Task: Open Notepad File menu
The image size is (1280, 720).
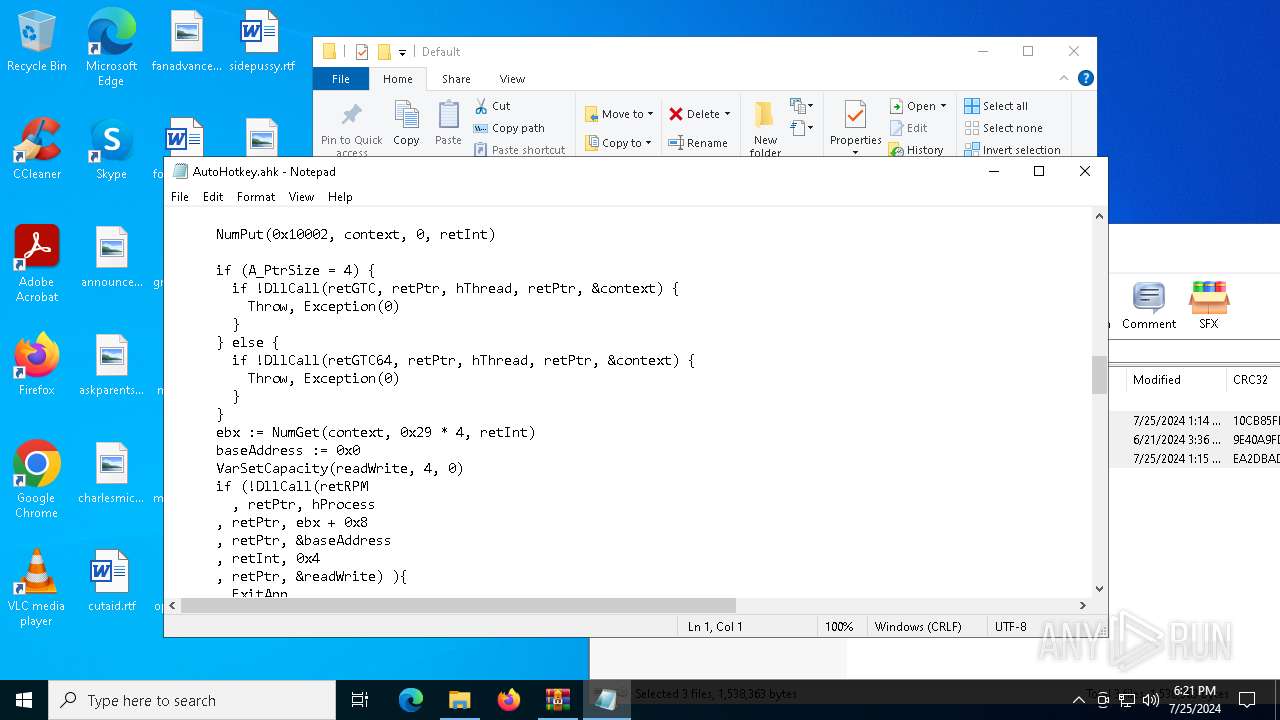Action: (180, 197)
